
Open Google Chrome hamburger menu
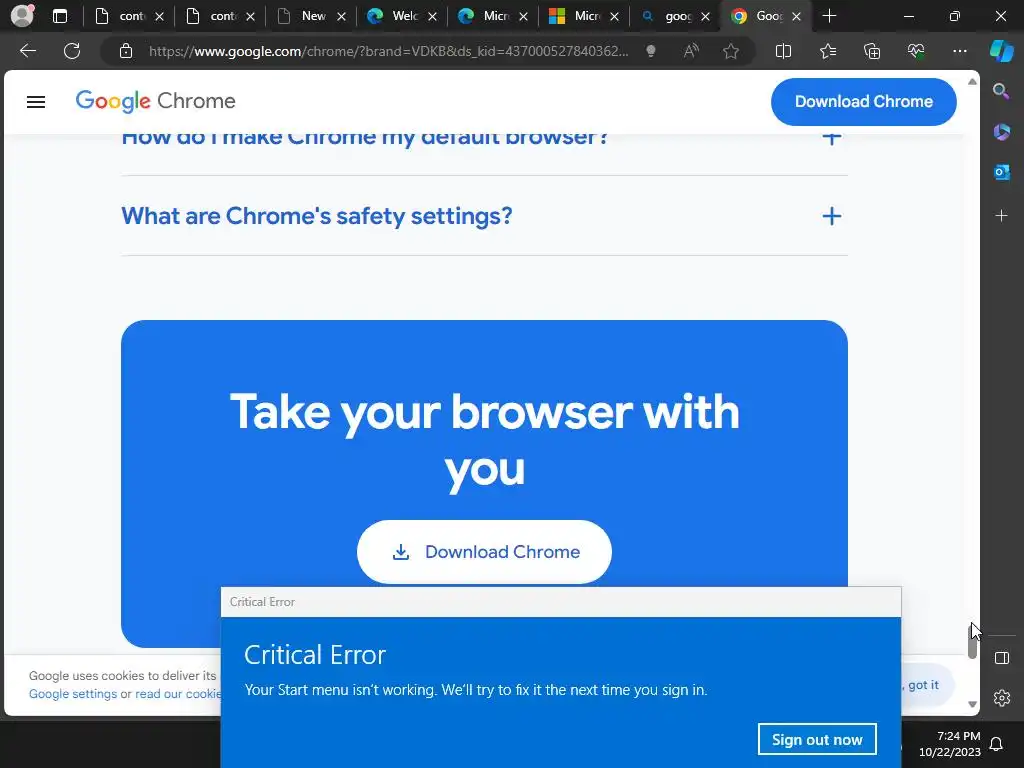(36, 102)
